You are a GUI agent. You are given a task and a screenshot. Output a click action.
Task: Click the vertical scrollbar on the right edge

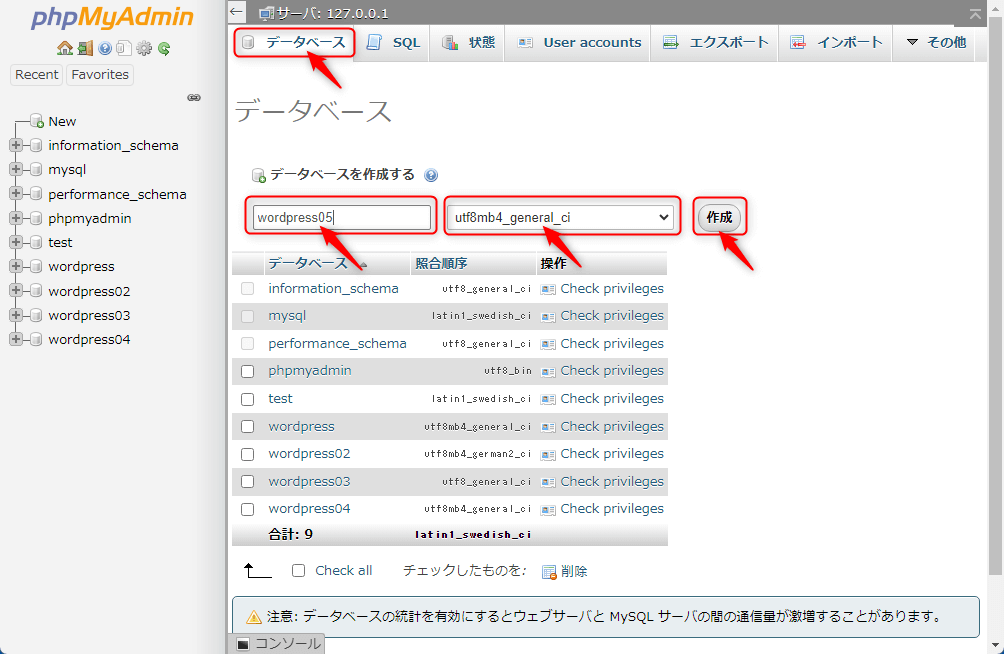(995, 300)
